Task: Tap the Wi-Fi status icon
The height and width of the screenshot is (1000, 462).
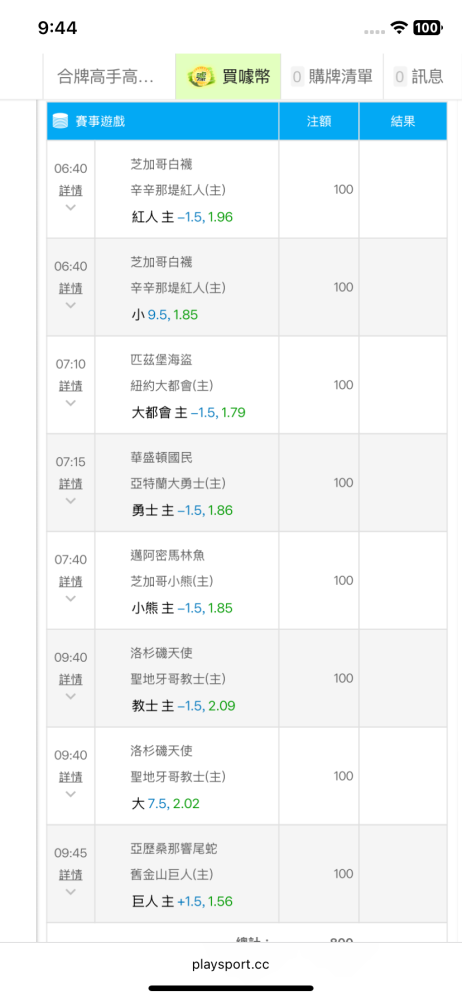Action: [x=399, y=27]
